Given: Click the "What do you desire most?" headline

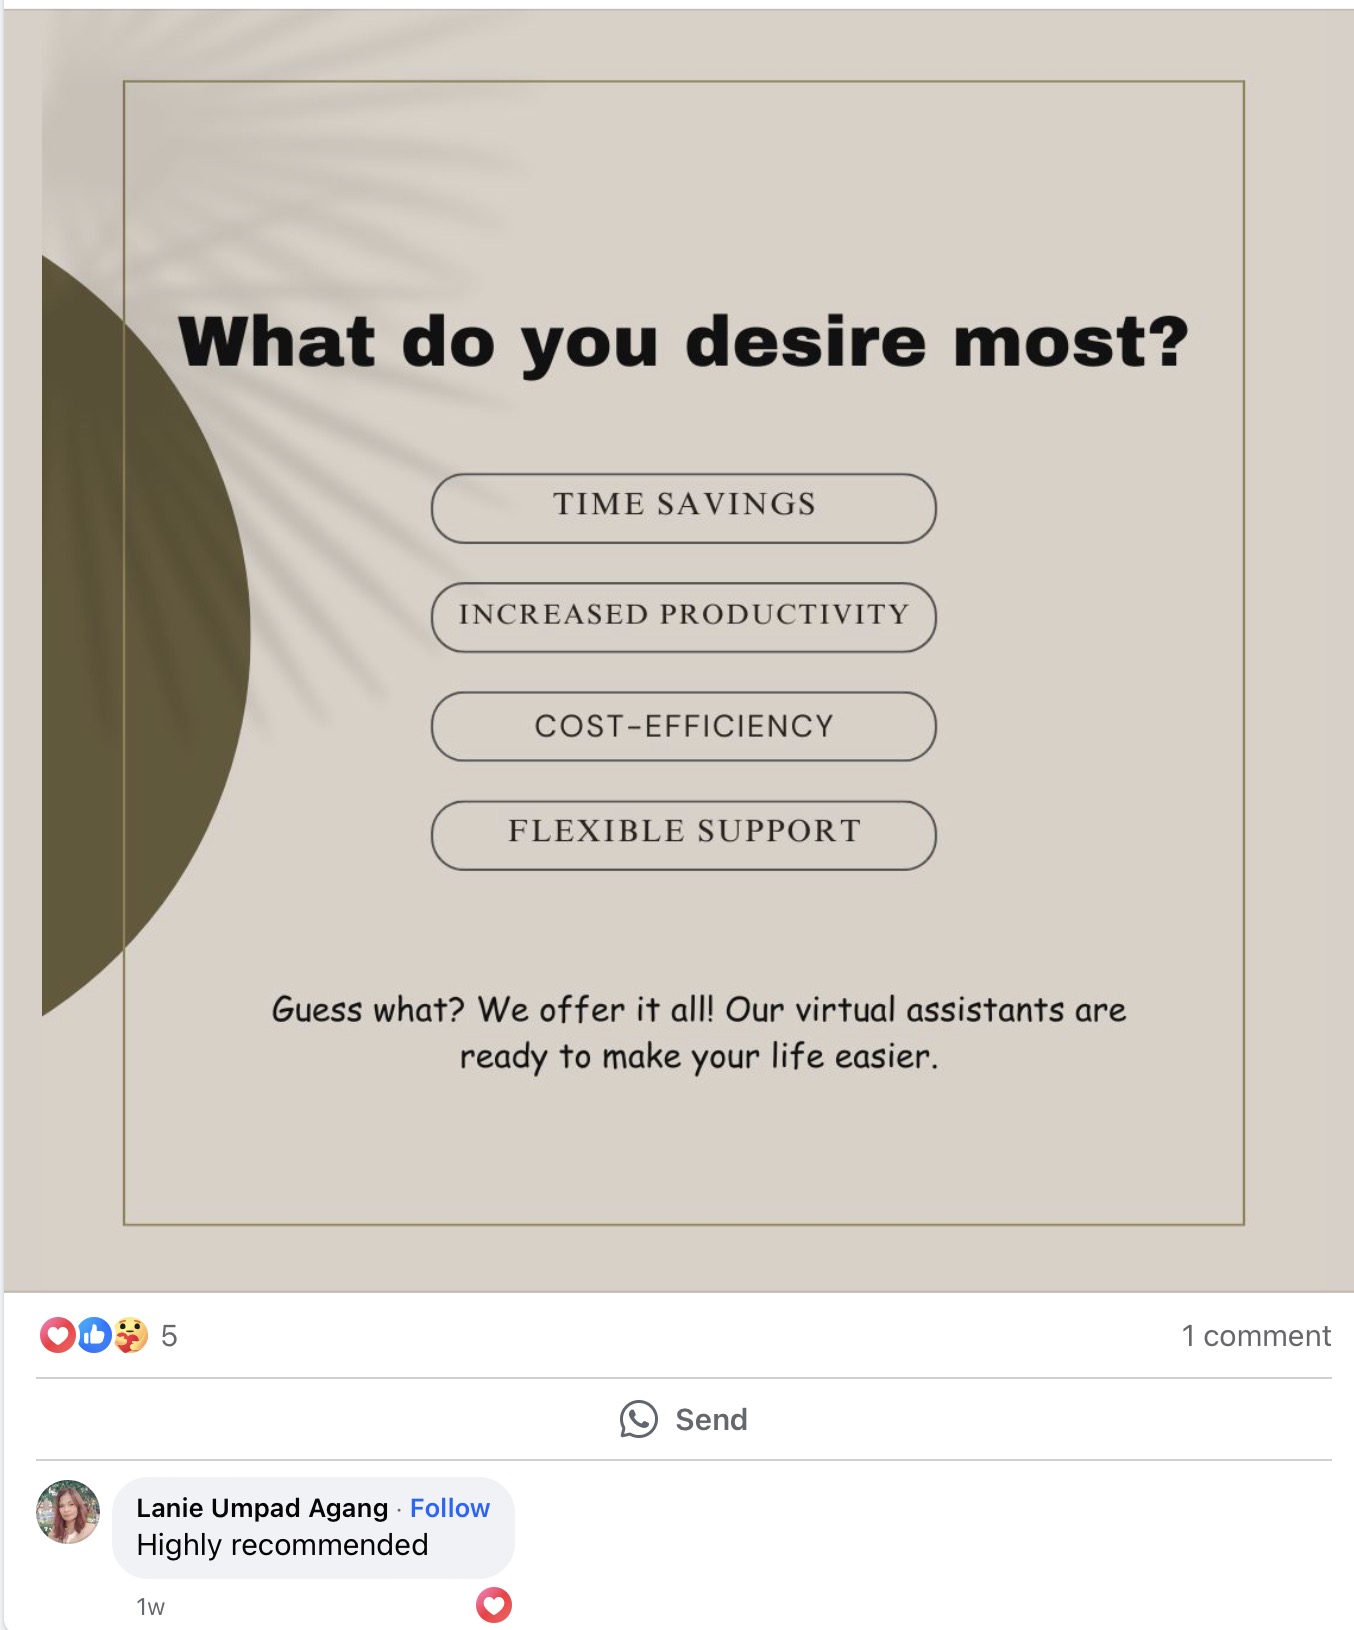Looking at the screenshot, I should coord(684,342).
